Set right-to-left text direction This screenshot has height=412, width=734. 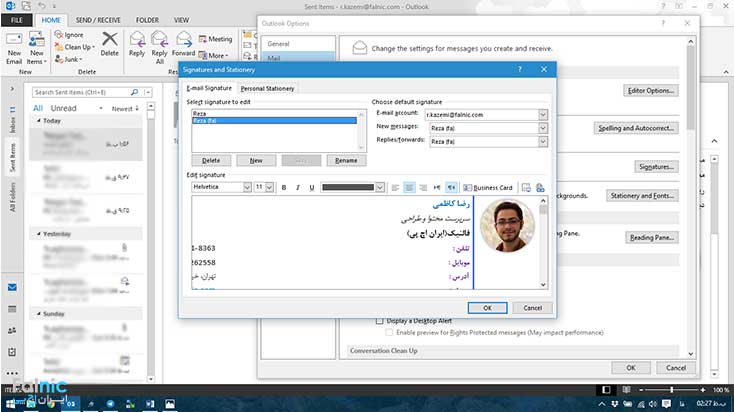pyautogui.click(x=451, y=187)
